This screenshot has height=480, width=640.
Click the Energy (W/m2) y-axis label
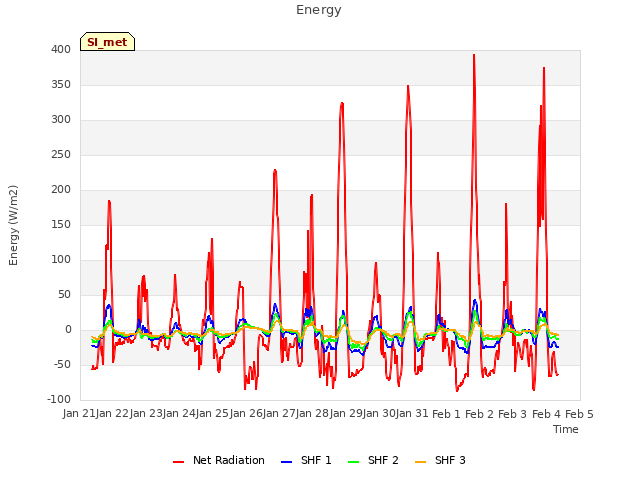coord(13,225)
